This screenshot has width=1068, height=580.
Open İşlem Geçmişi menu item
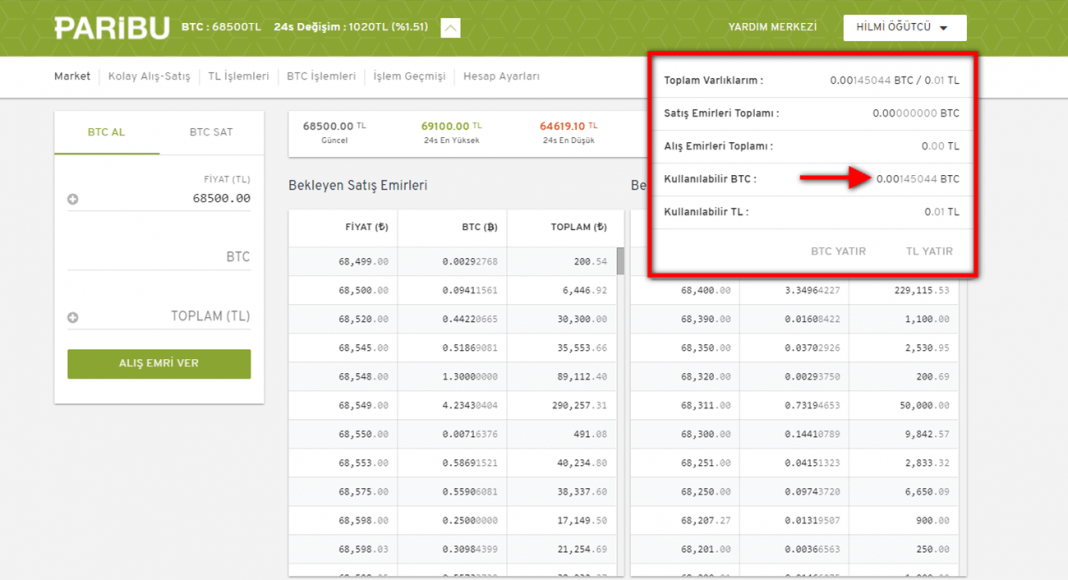[409, 76]
